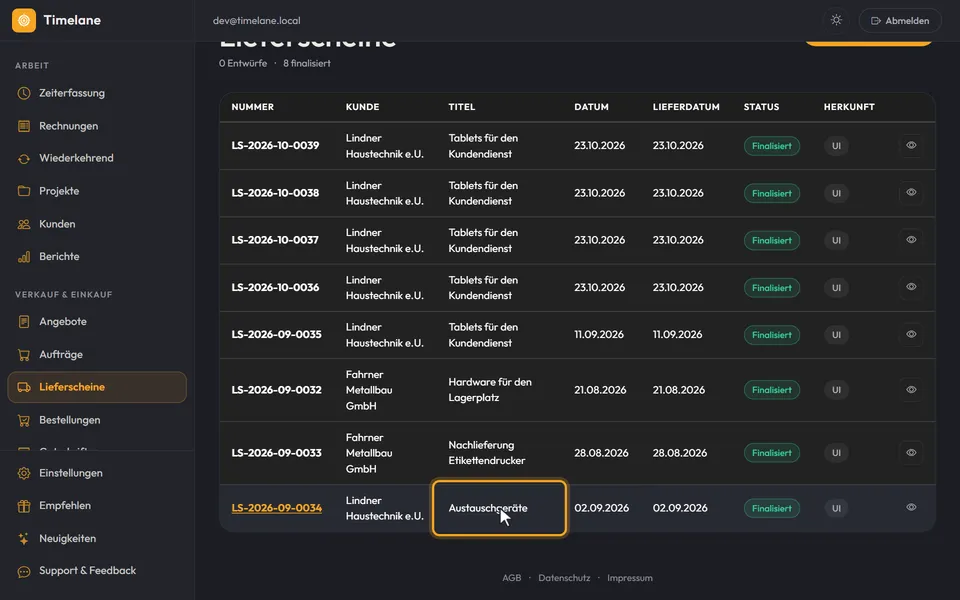
Task: Click the UI origin badge for LS-2026-09-0032
Action: (x=836, y=389)
